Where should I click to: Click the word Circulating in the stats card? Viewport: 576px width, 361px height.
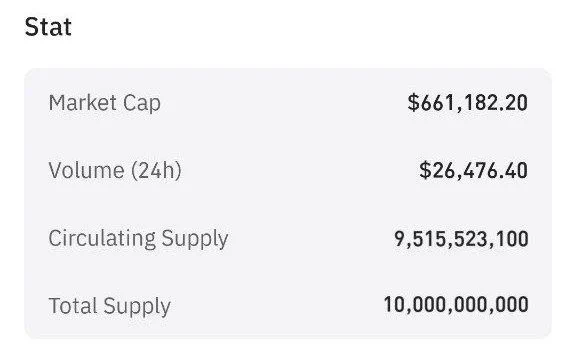[x=102, y=239]
